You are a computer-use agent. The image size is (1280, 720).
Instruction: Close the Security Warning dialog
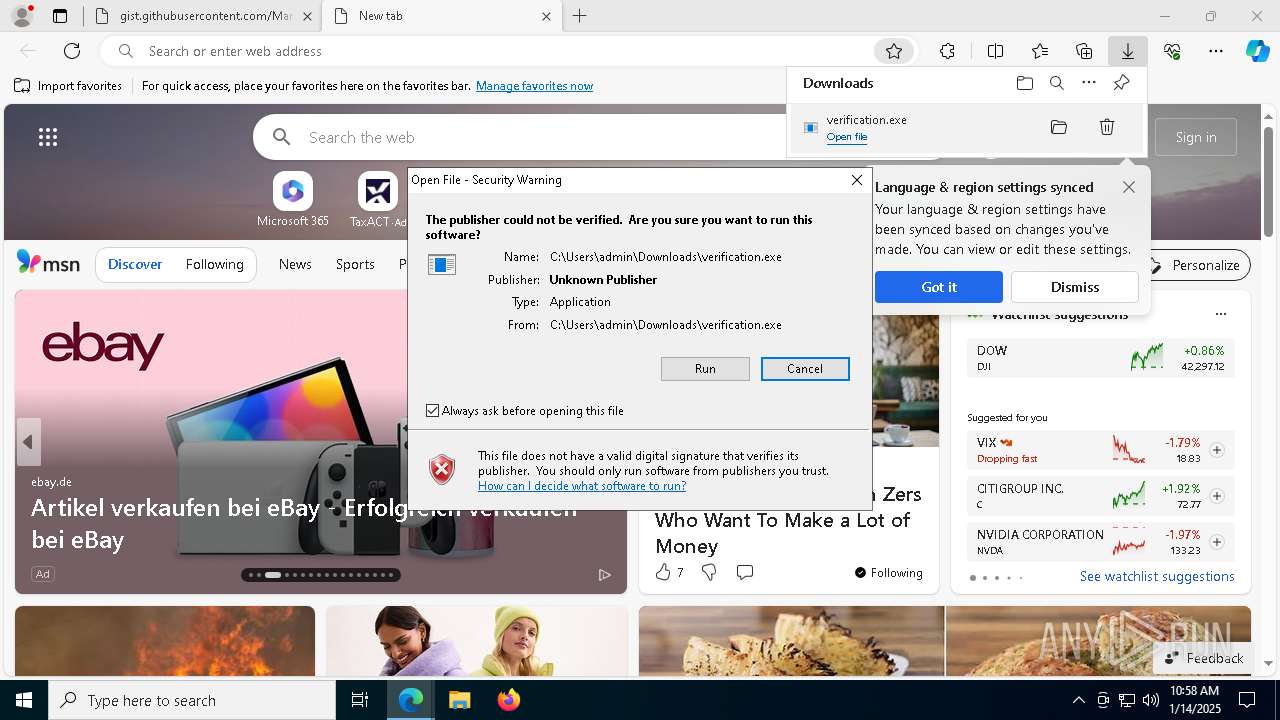coord(857,180)
